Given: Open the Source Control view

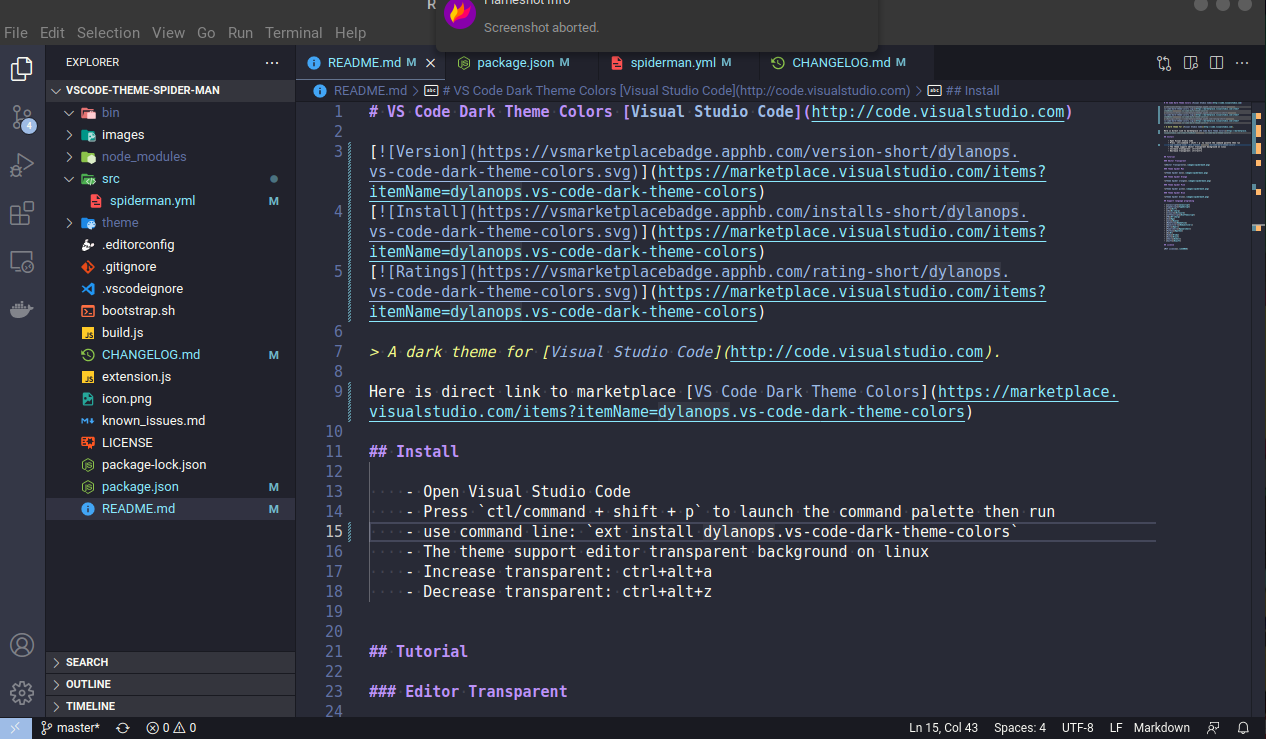Looking at the screenshot, I should [22, 117].
